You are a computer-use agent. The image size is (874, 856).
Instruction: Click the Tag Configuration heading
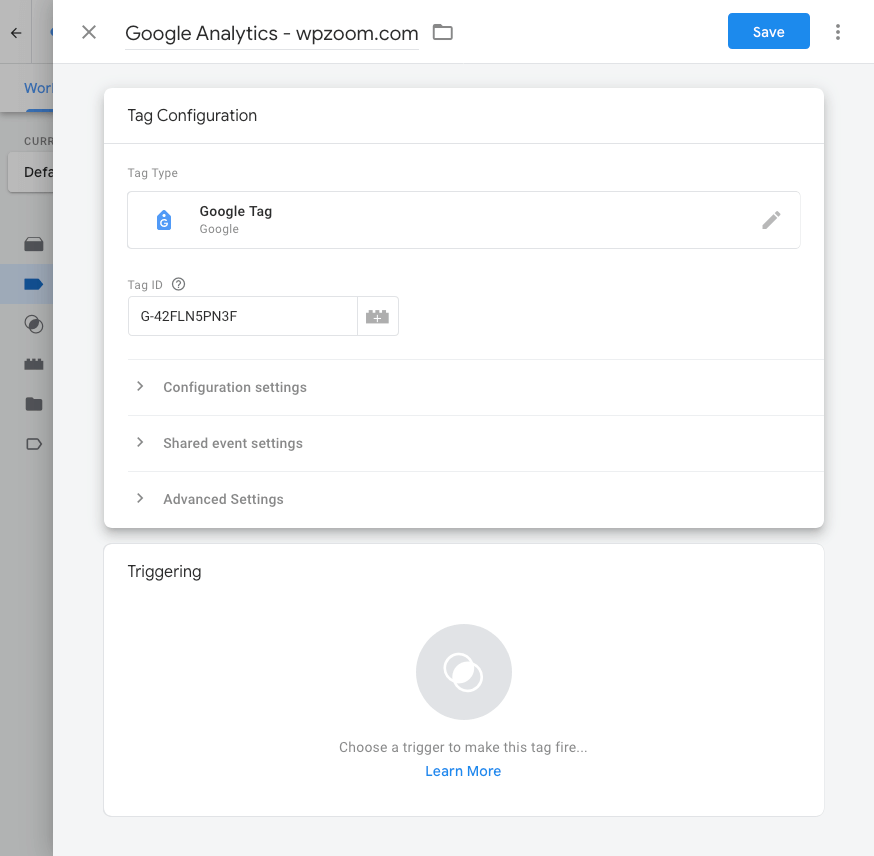click(192, 115)
